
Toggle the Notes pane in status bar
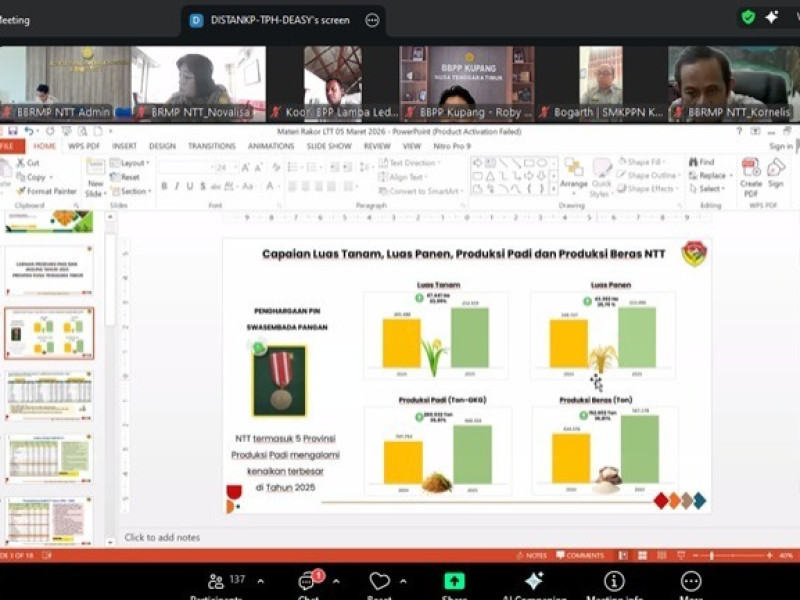(x=532, y=555)
